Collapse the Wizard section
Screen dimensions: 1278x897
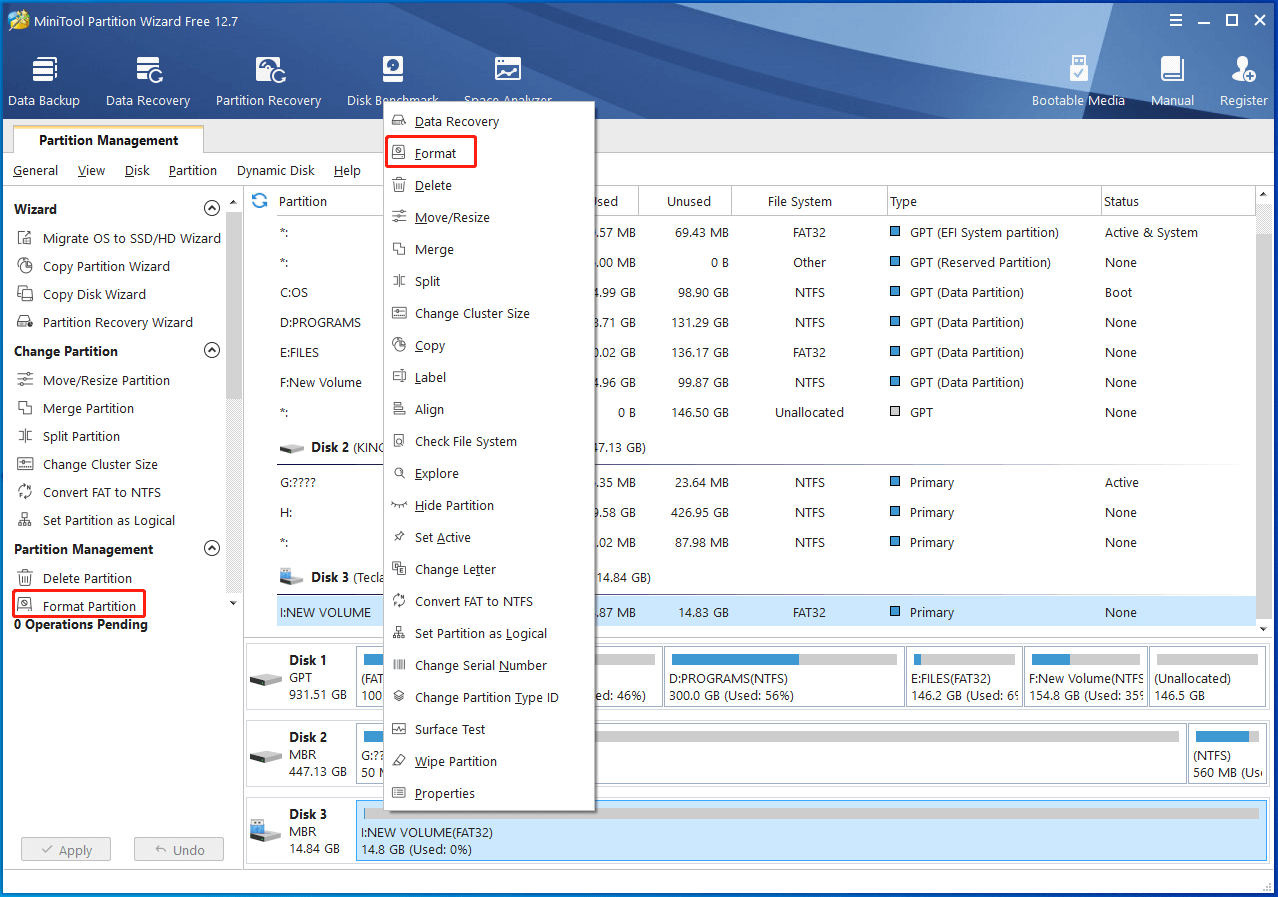pyautogui.click(x=211, y=209)
